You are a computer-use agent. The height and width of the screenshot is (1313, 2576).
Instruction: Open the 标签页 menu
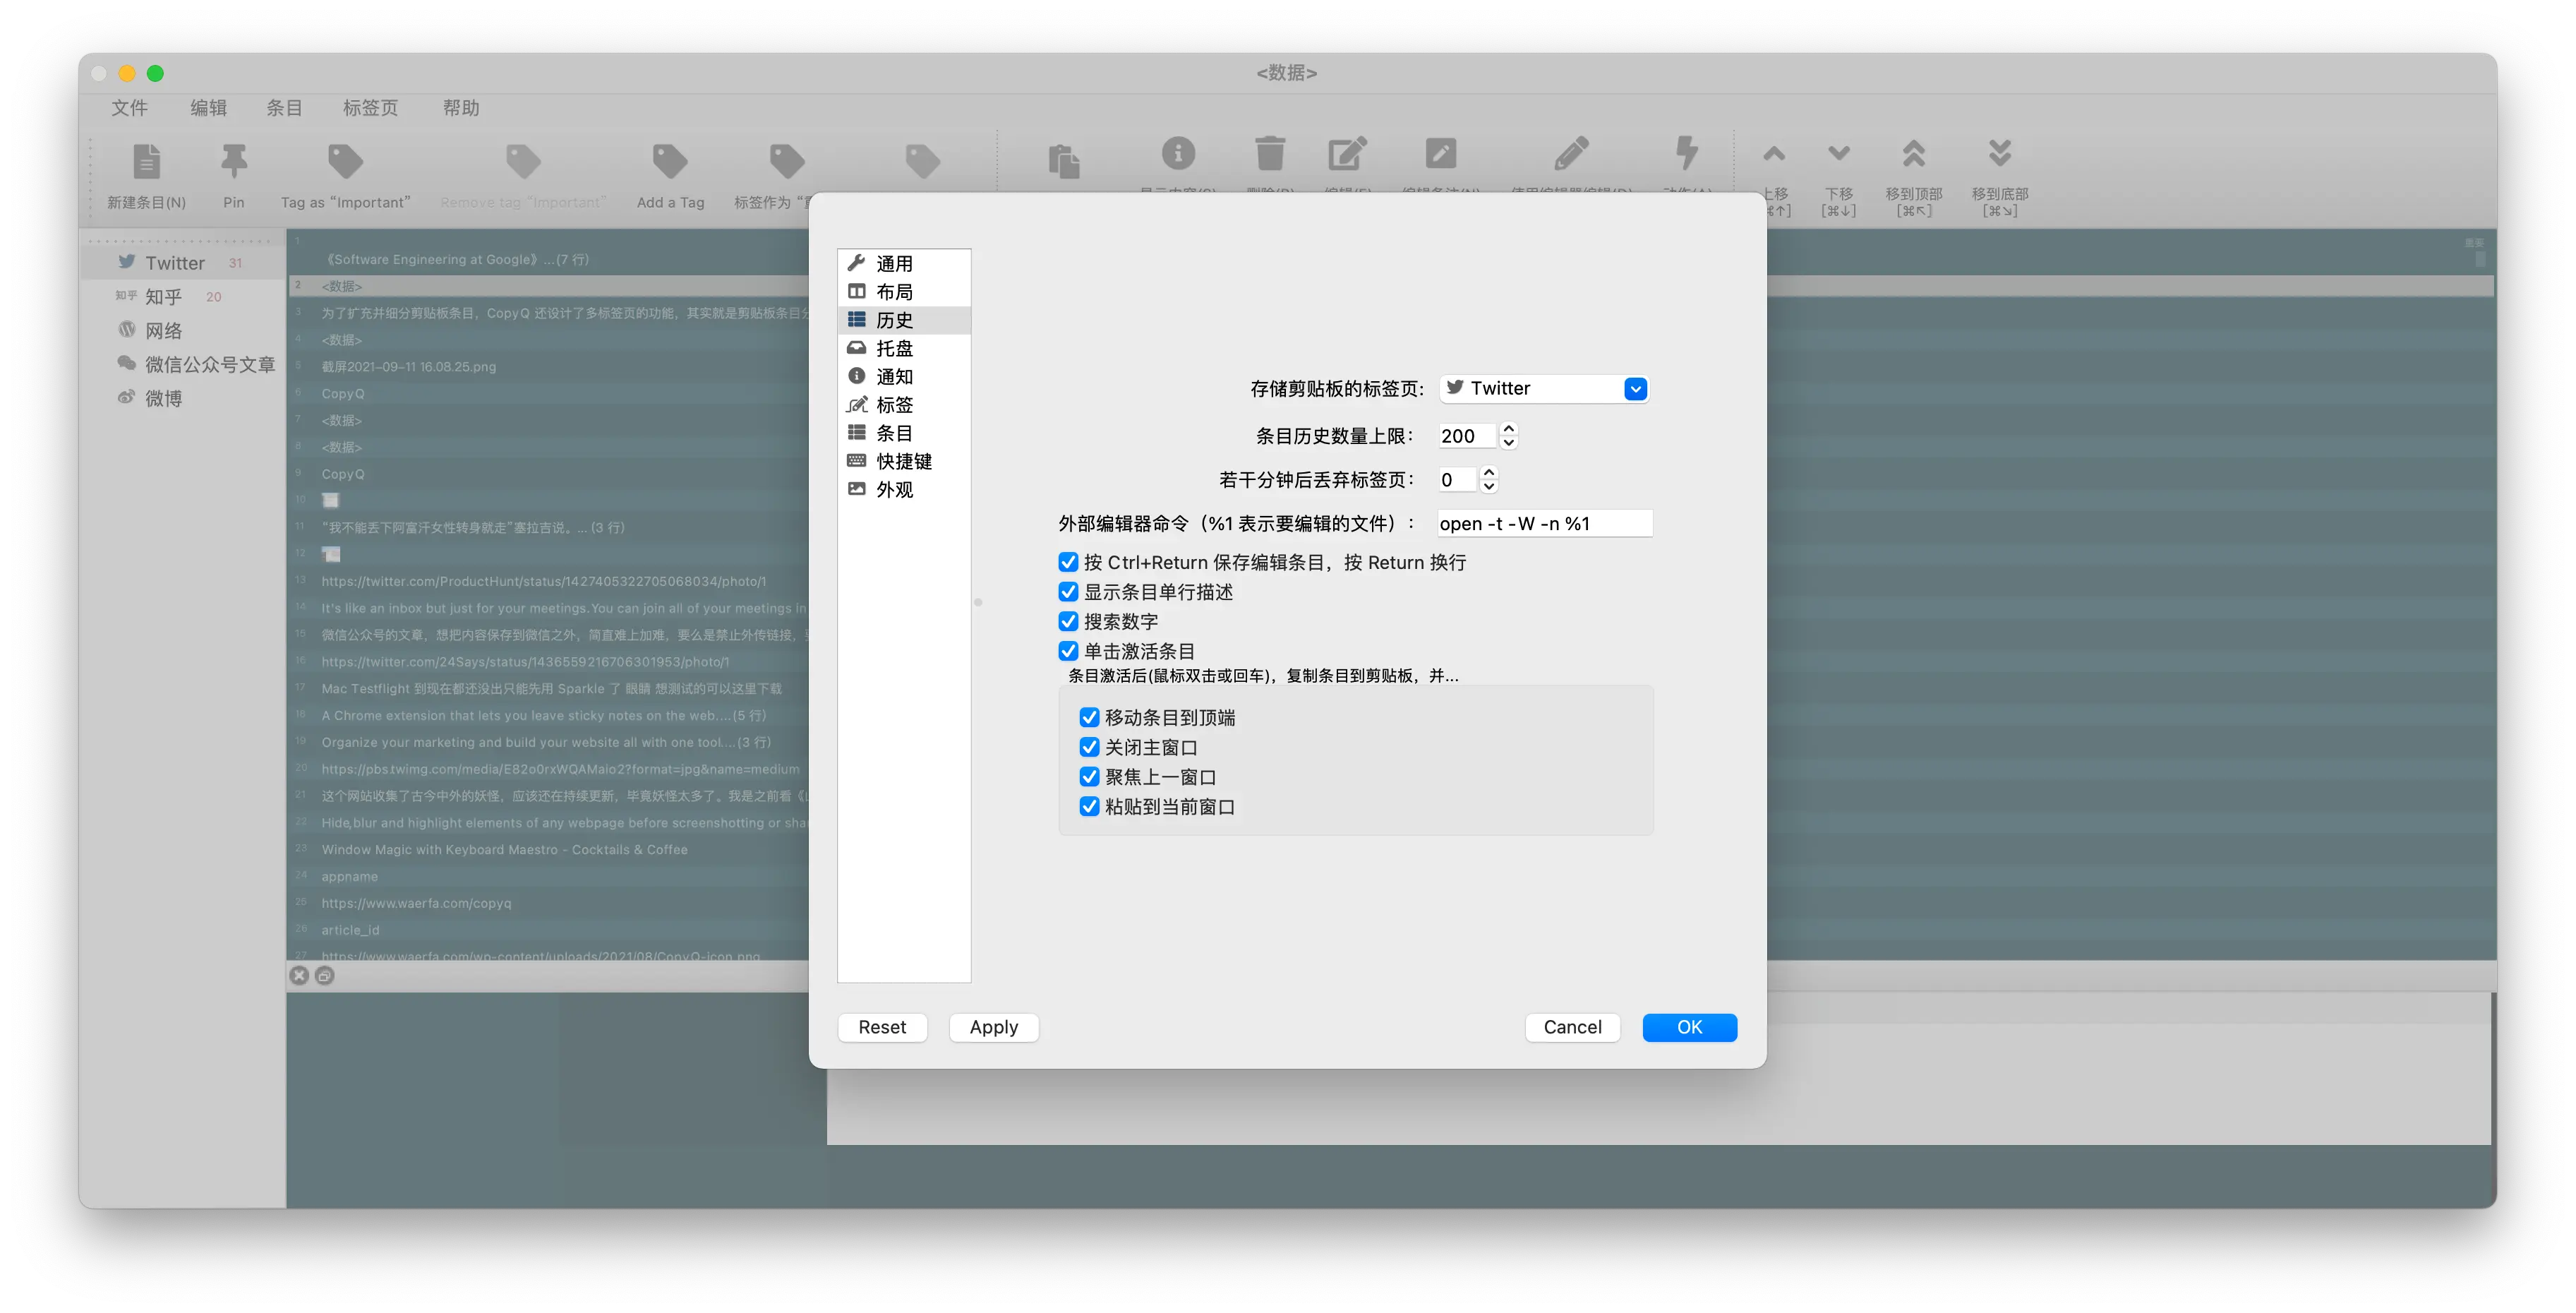tap(370, 108)
